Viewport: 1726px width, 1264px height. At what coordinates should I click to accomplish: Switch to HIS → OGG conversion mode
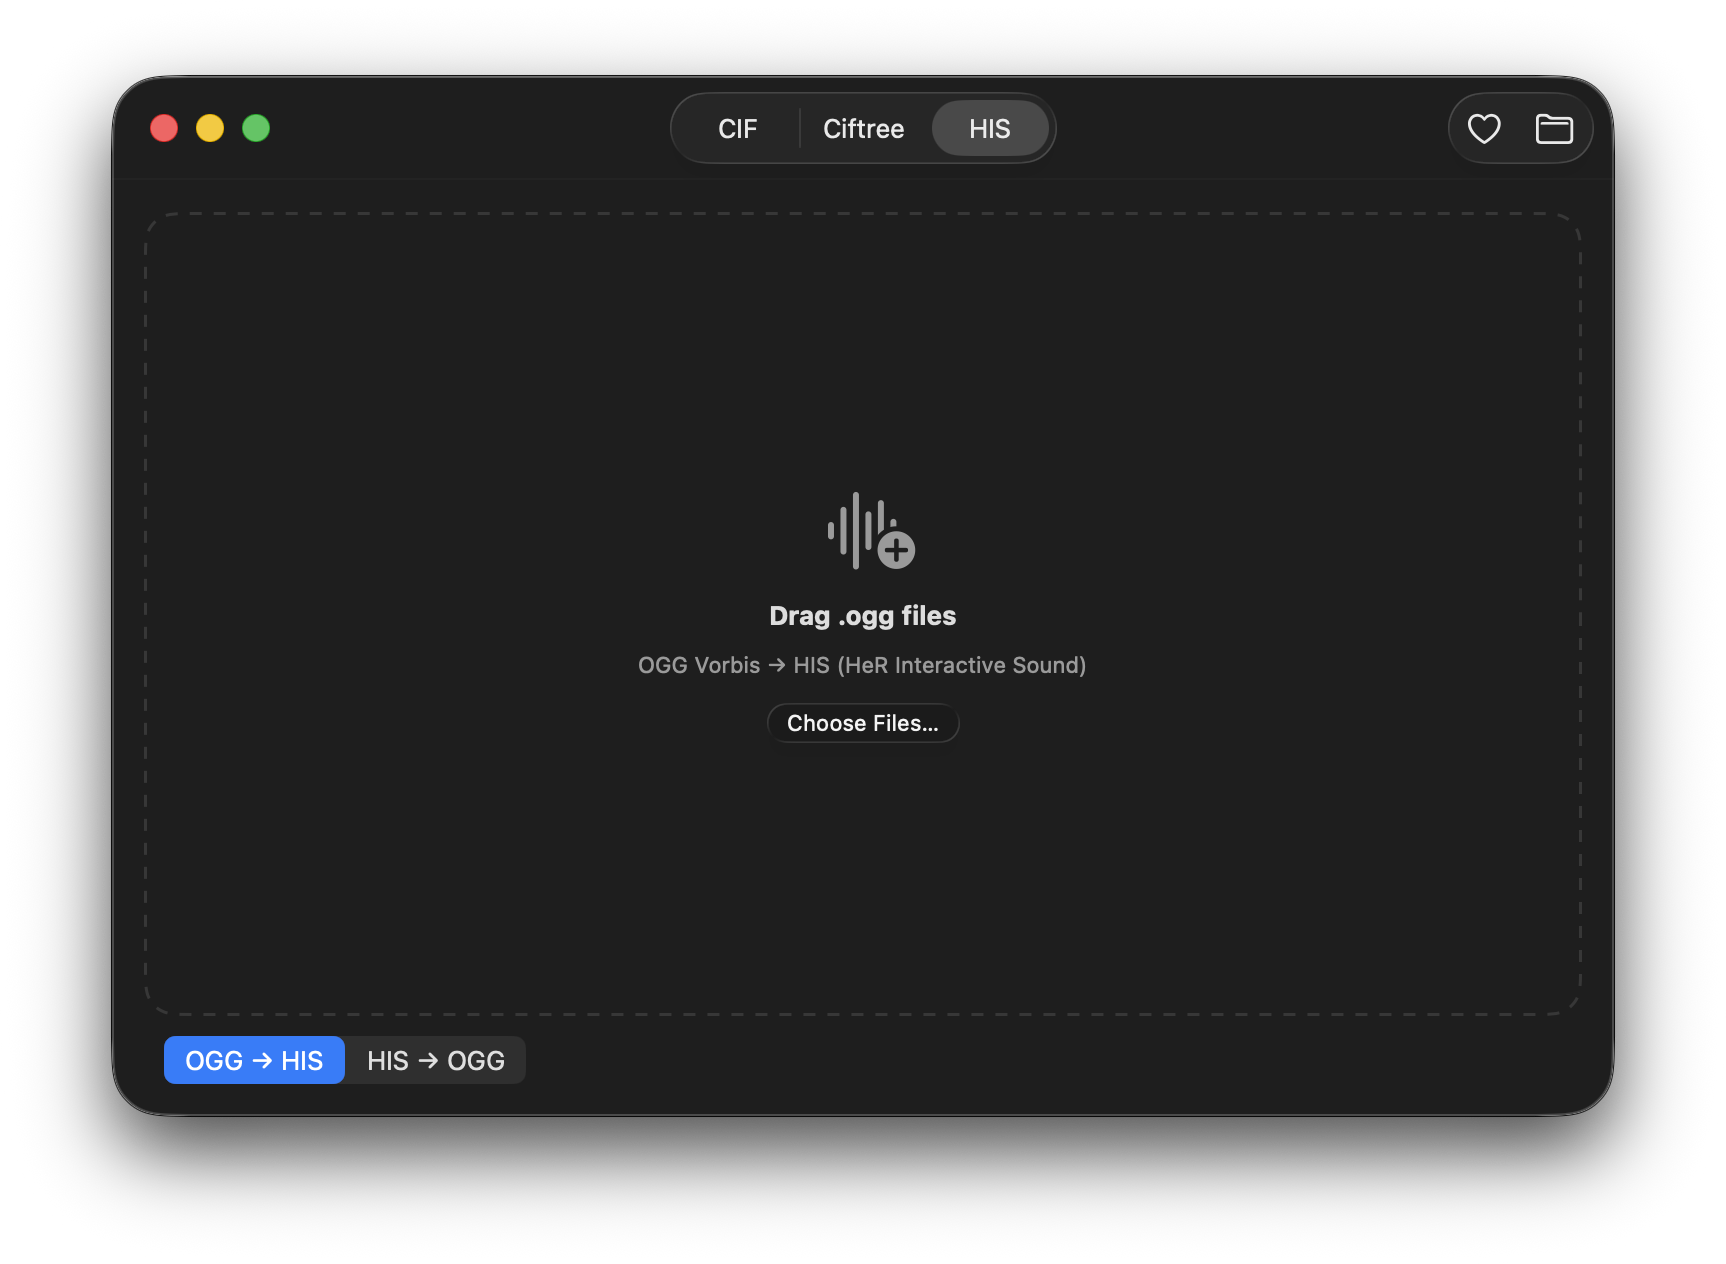tap(435, 1060)
